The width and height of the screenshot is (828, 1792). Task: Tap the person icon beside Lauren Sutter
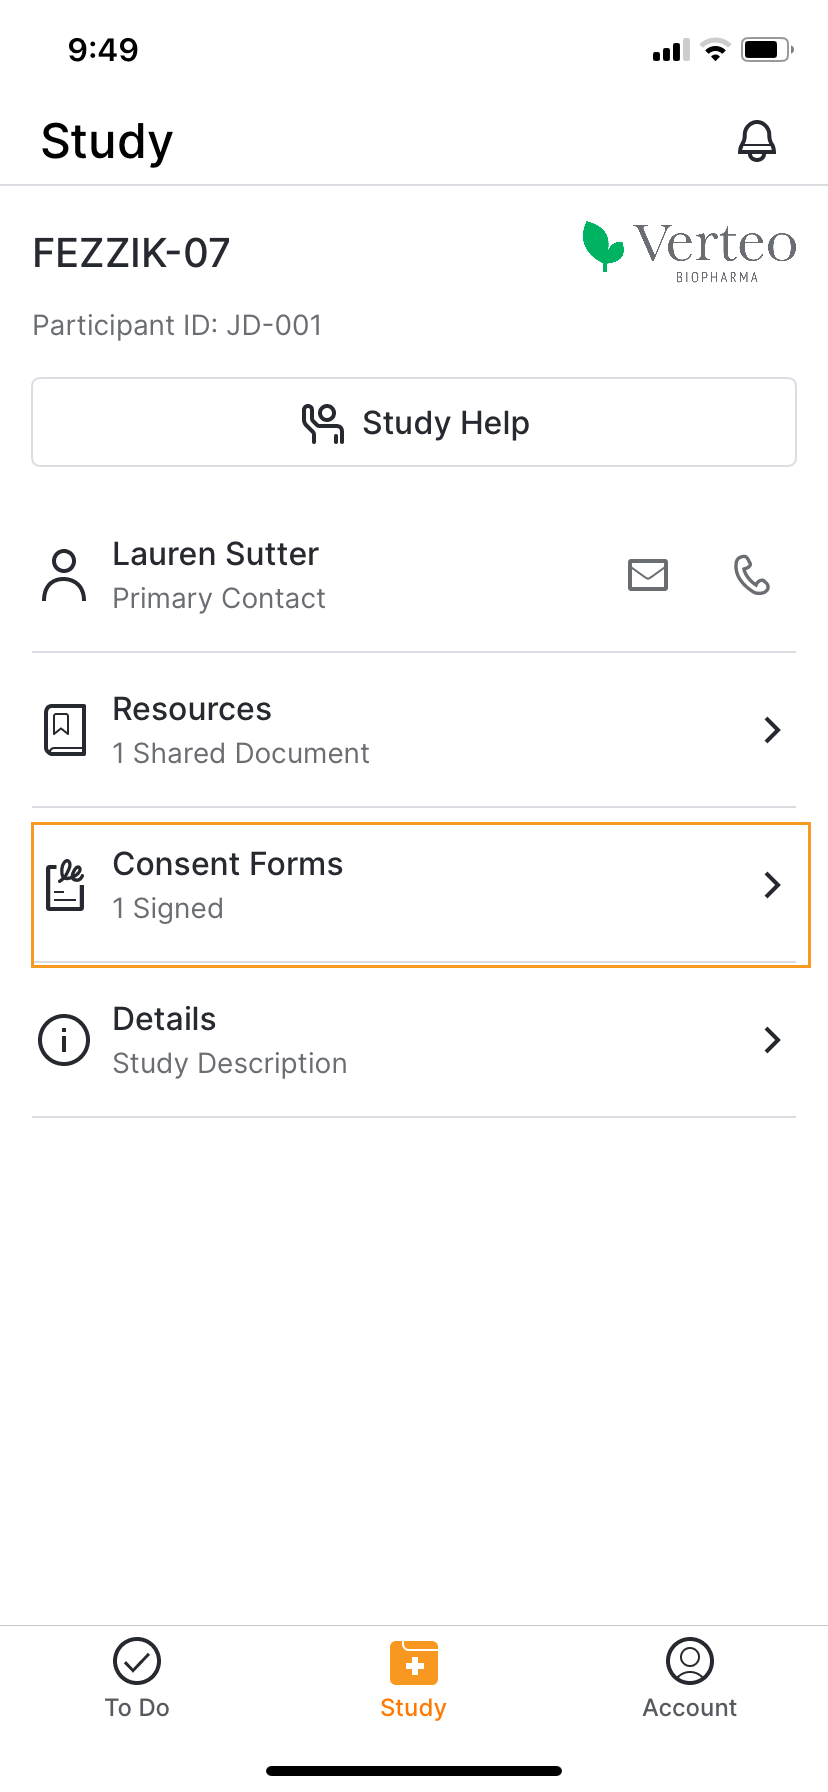pos(64,575)
